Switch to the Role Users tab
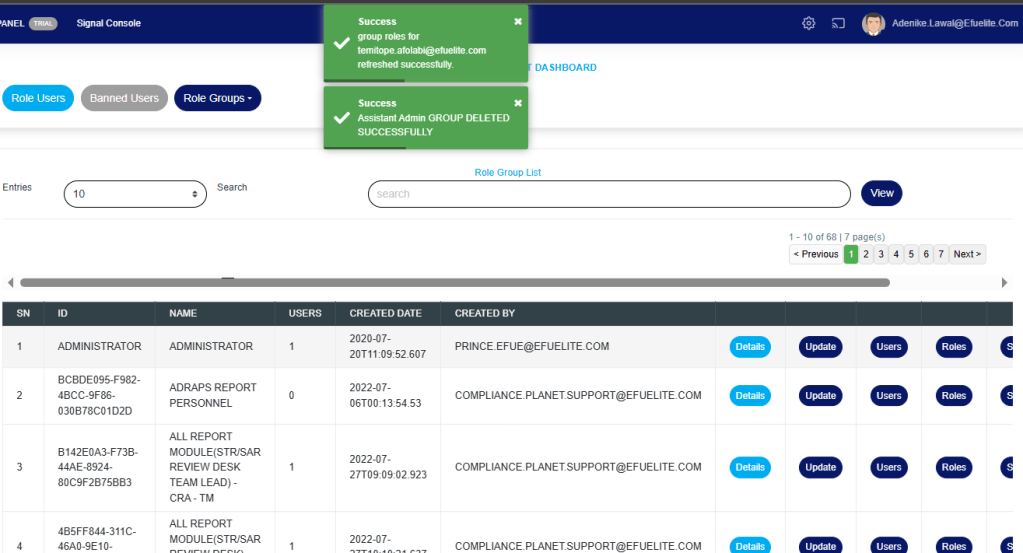1023x553 pixels. 38,98
